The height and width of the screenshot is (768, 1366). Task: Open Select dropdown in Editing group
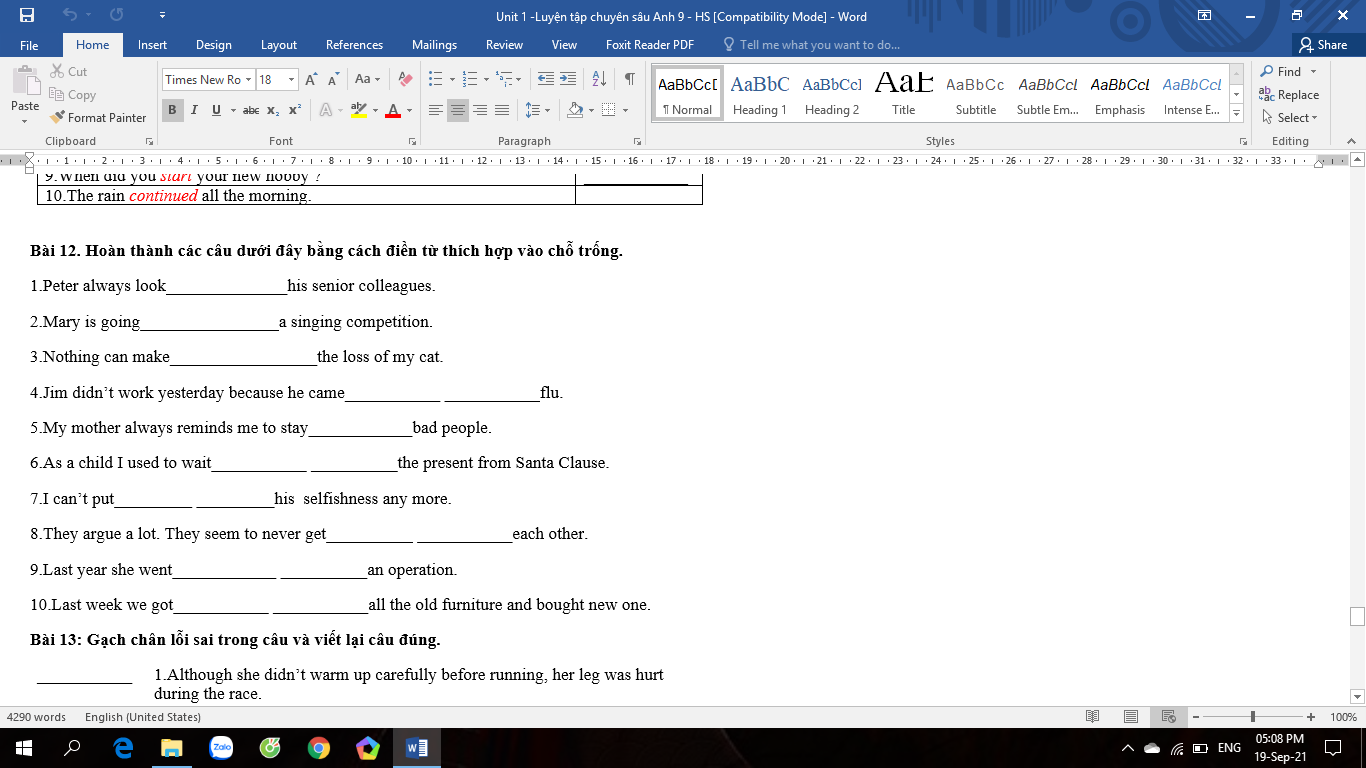[1290, 118]
